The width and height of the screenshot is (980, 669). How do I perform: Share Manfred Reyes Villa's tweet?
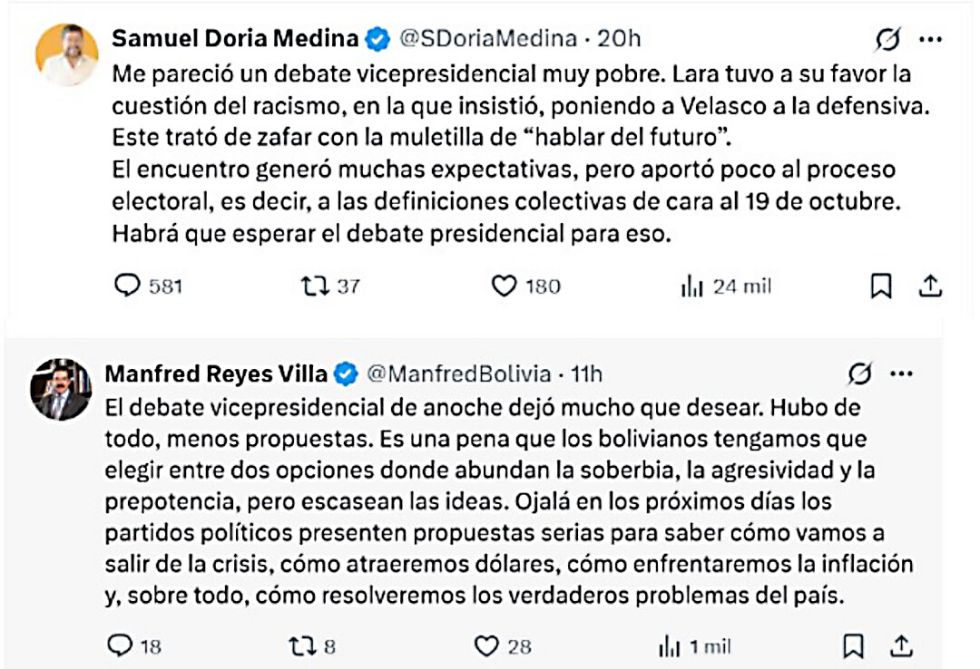click(x=900, y=646)
